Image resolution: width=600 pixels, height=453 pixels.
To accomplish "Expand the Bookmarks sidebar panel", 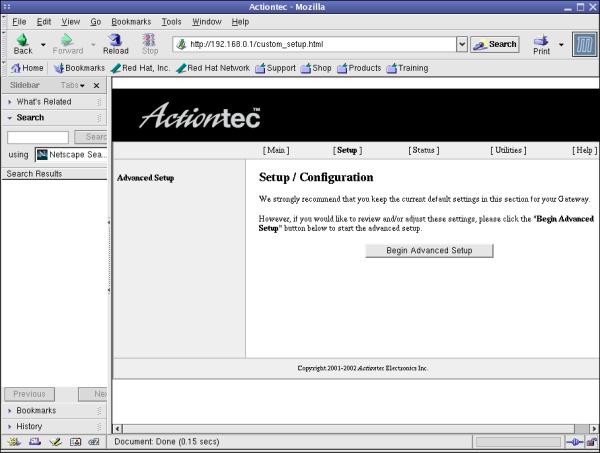I will (x=54, y=411).
